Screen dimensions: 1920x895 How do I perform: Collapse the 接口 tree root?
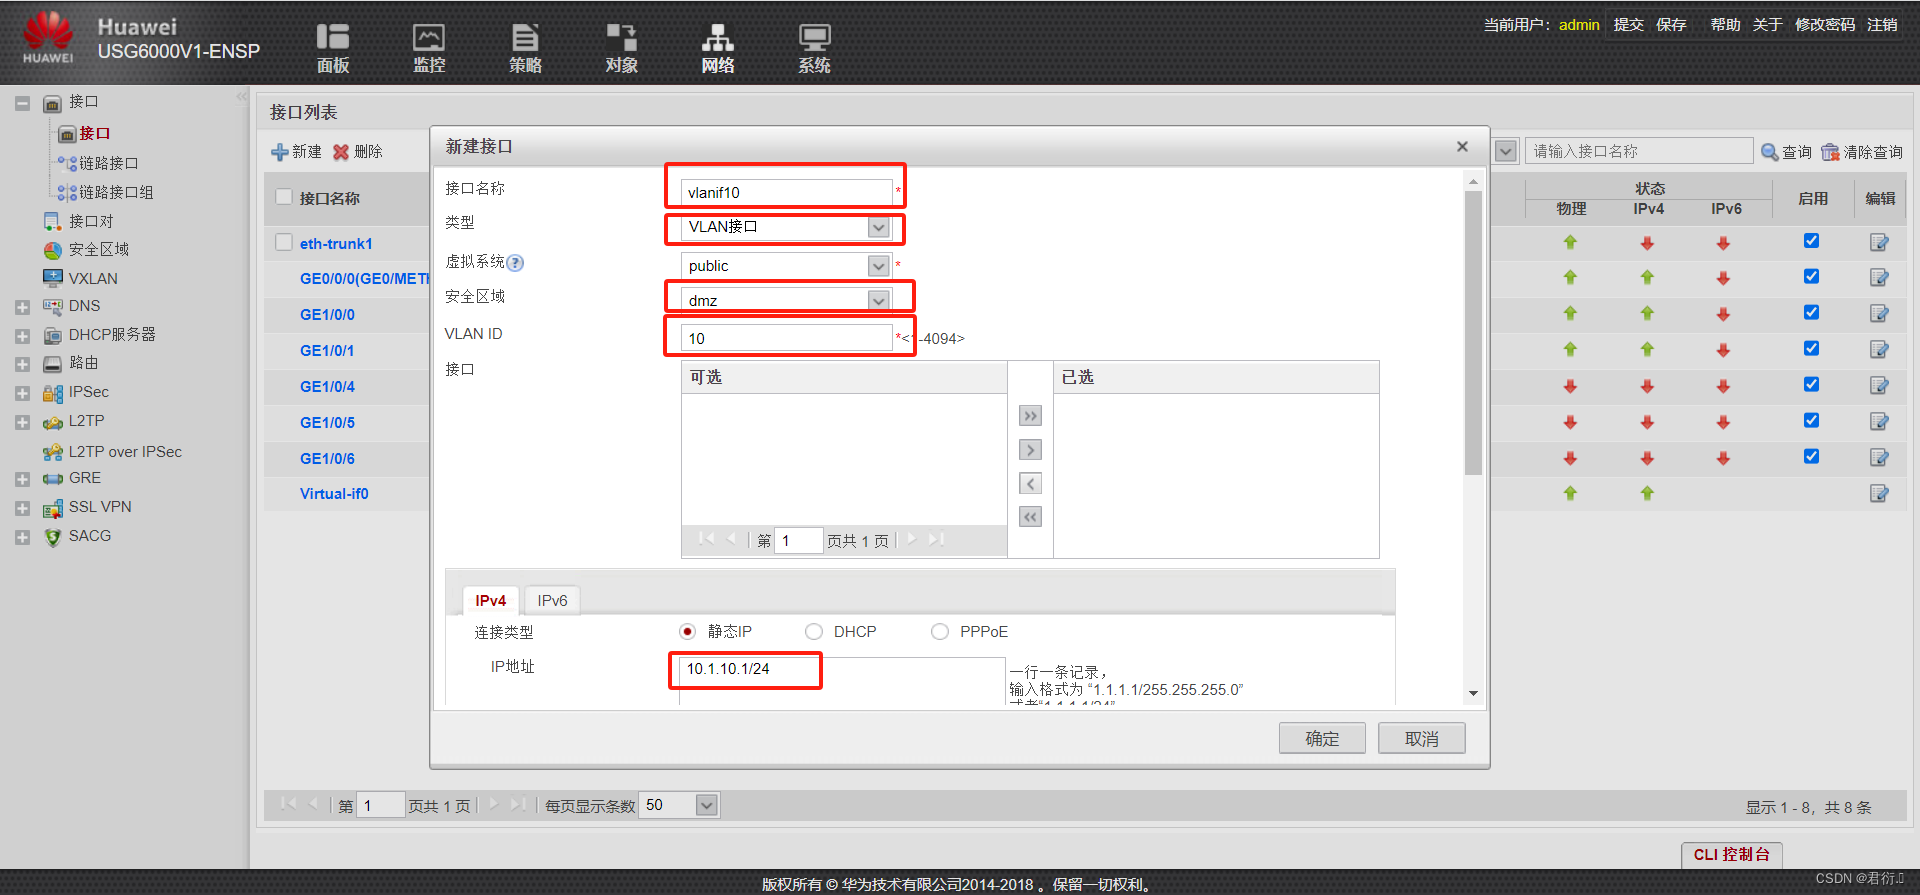pyautogui.click(x=22, y=103)
